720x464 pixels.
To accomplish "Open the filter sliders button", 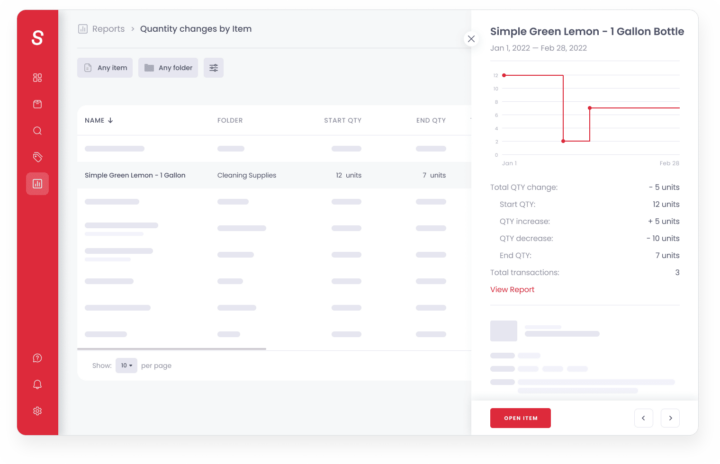I will [x=213, y=68].
